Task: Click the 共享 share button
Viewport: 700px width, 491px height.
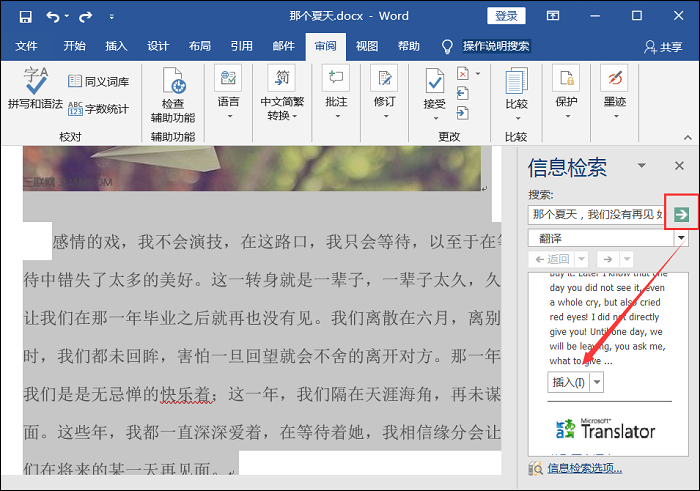Action: pos(663,46)
